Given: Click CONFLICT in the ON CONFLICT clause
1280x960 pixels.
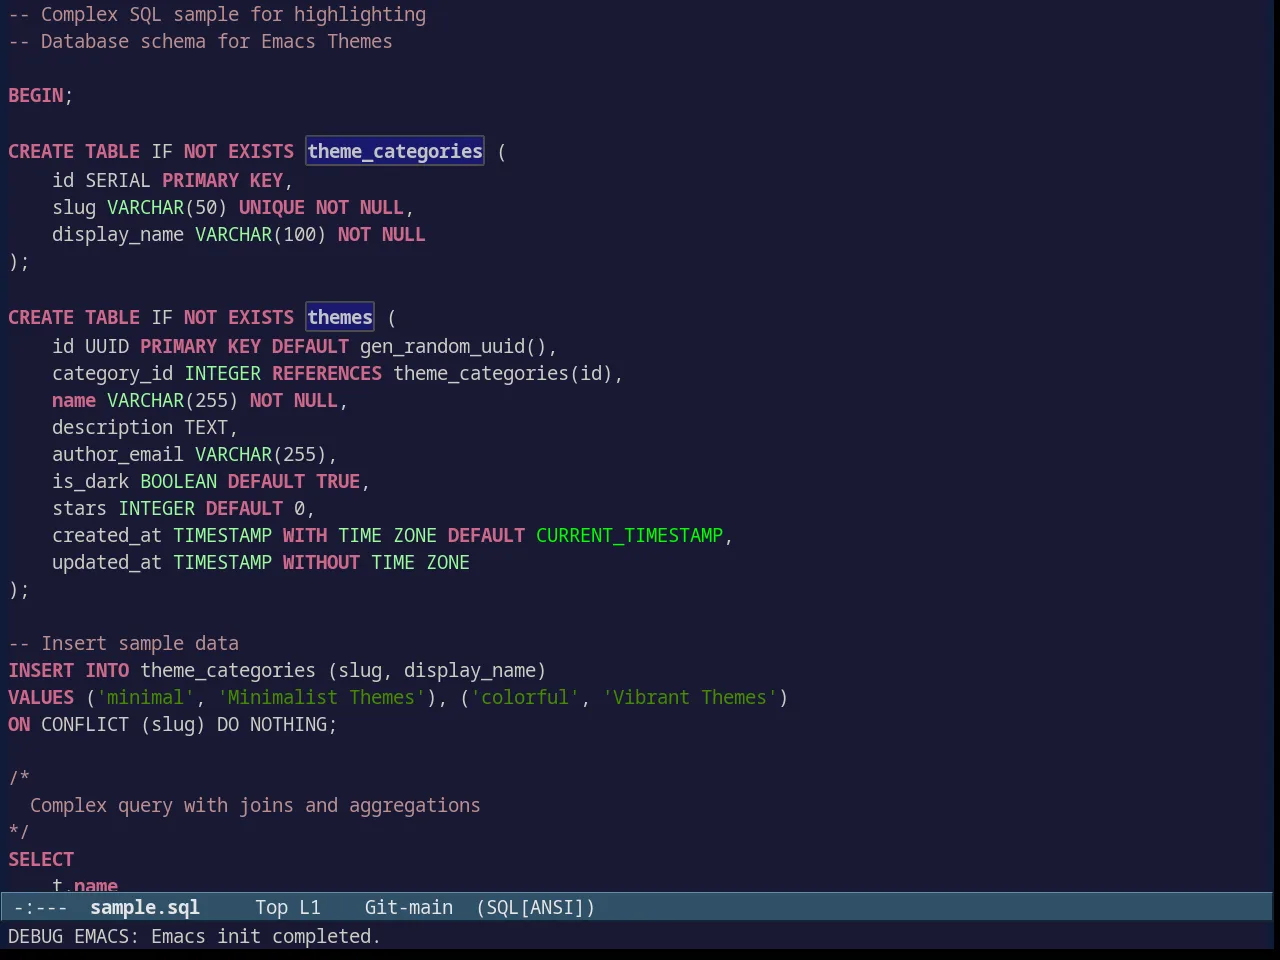Looking at the screenshot, I should pyautogui.click(x=85, y=724).
